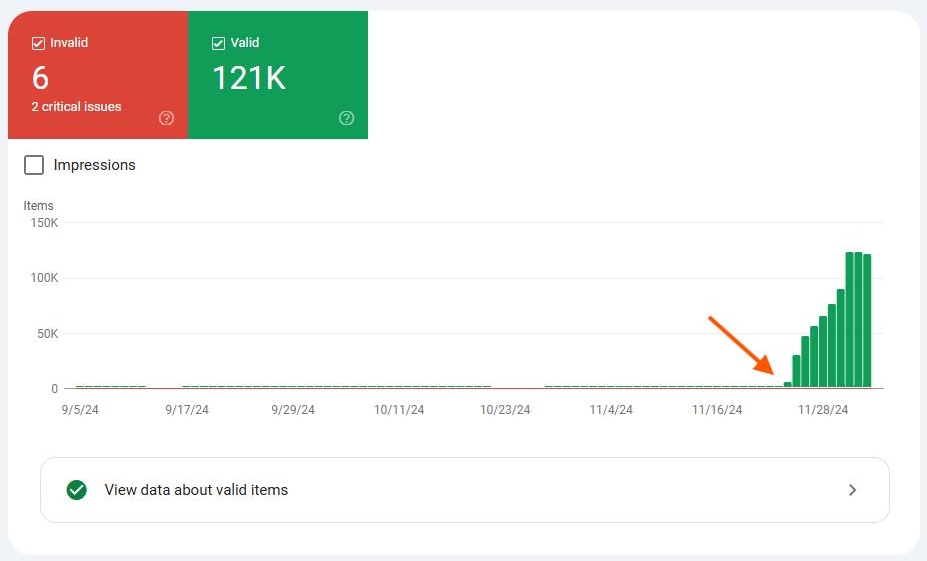Image resolution: width=927 pixels, height=561 pixels.
Task: Select the Valid 121K count
Action: coord(248,78)
